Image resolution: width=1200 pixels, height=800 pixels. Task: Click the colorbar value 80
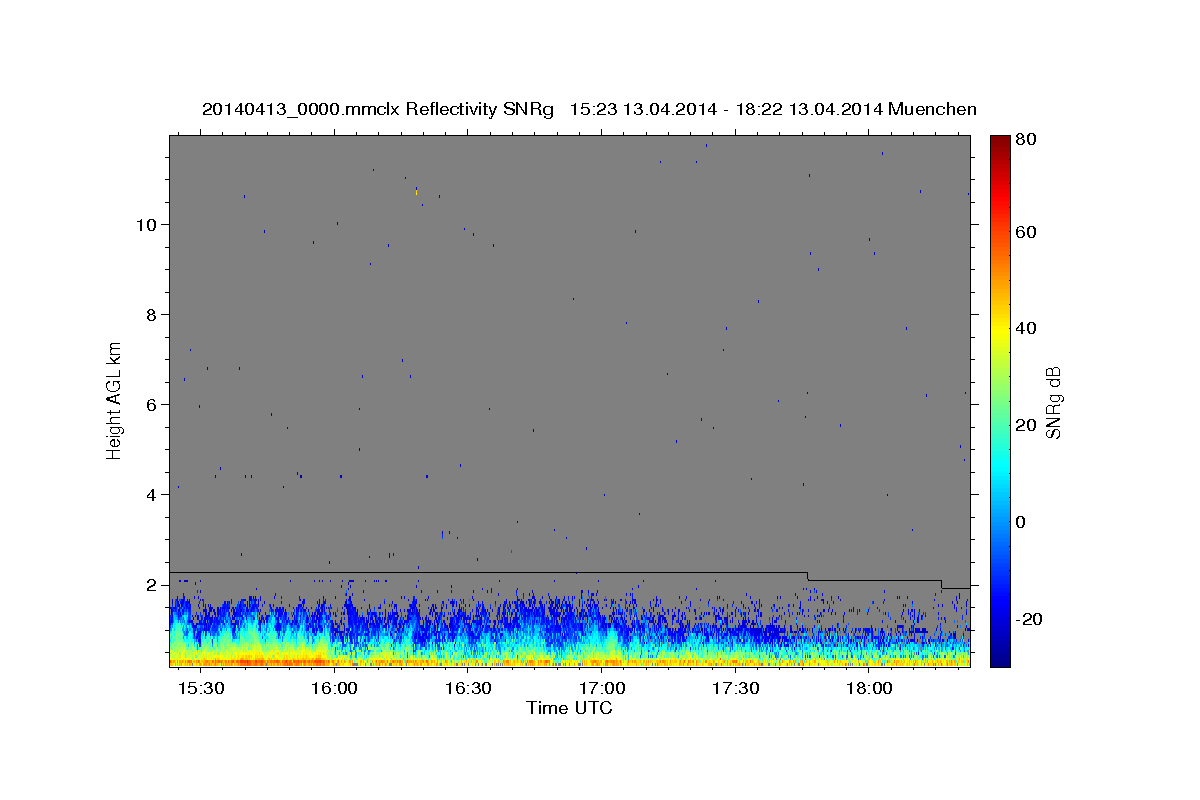[1026, 140]
